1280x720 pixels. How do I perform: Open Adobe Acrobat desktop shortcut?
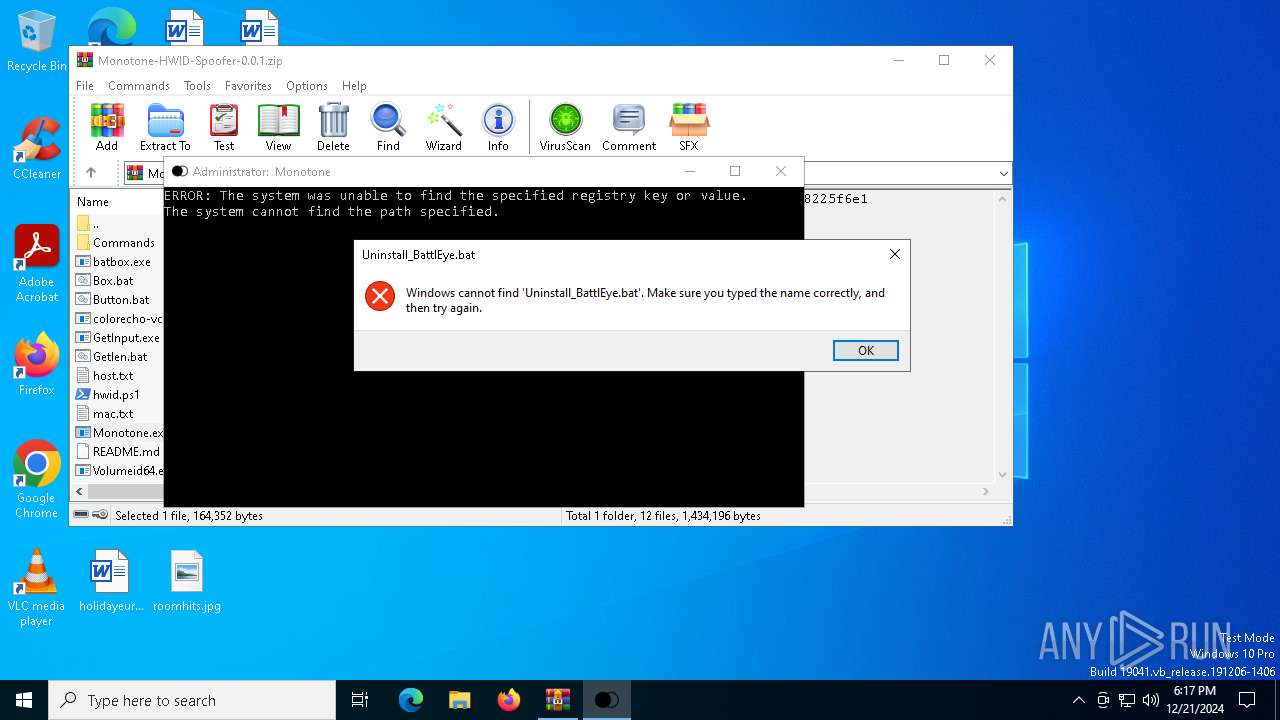pos(37,264)
